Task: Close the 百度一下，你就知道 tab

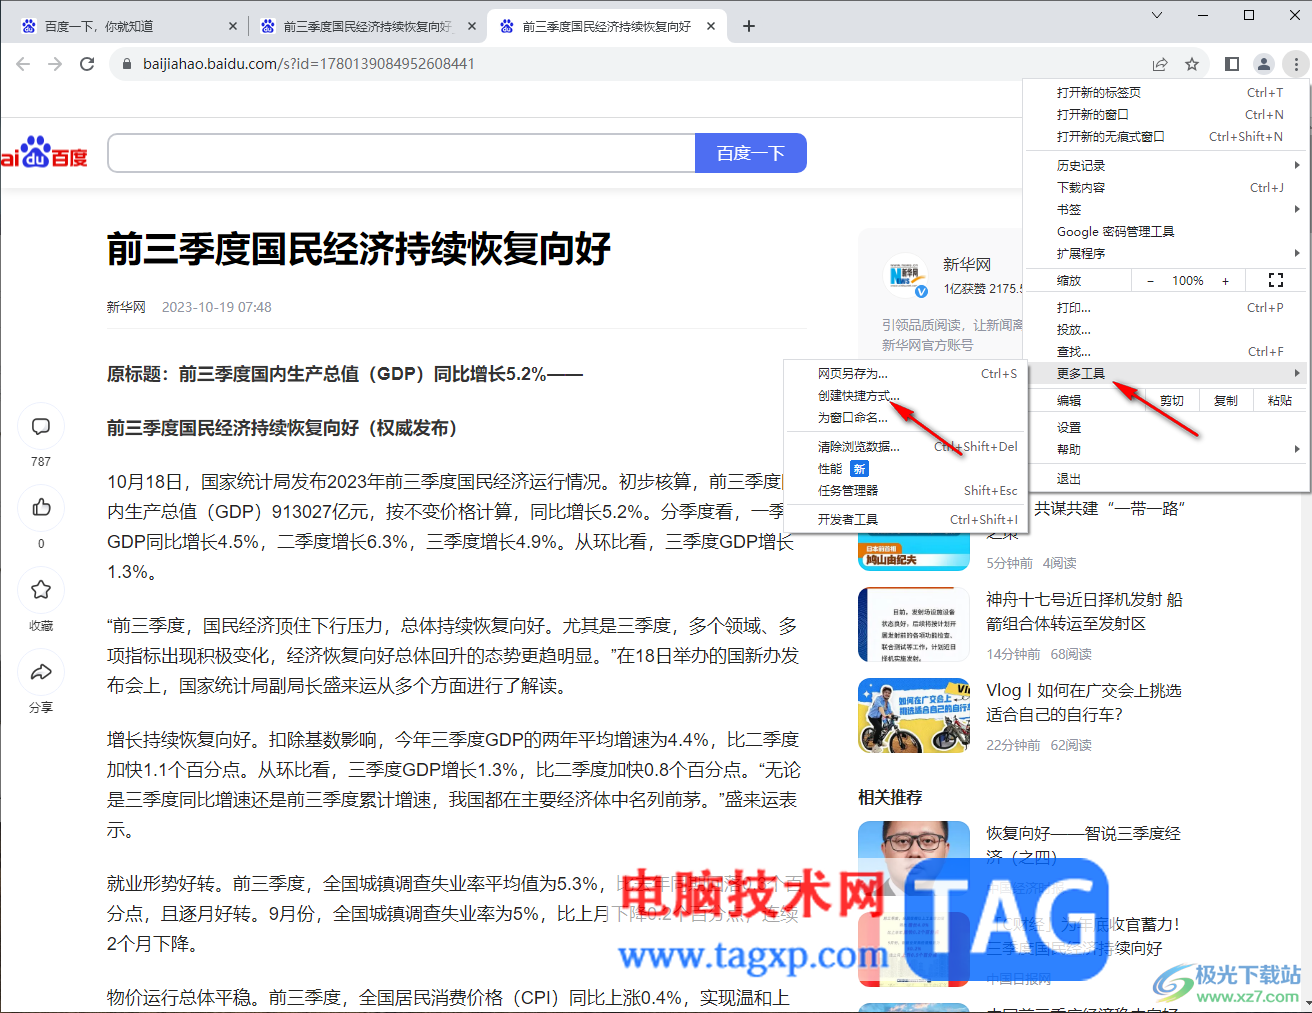Action: coord(233,26)
